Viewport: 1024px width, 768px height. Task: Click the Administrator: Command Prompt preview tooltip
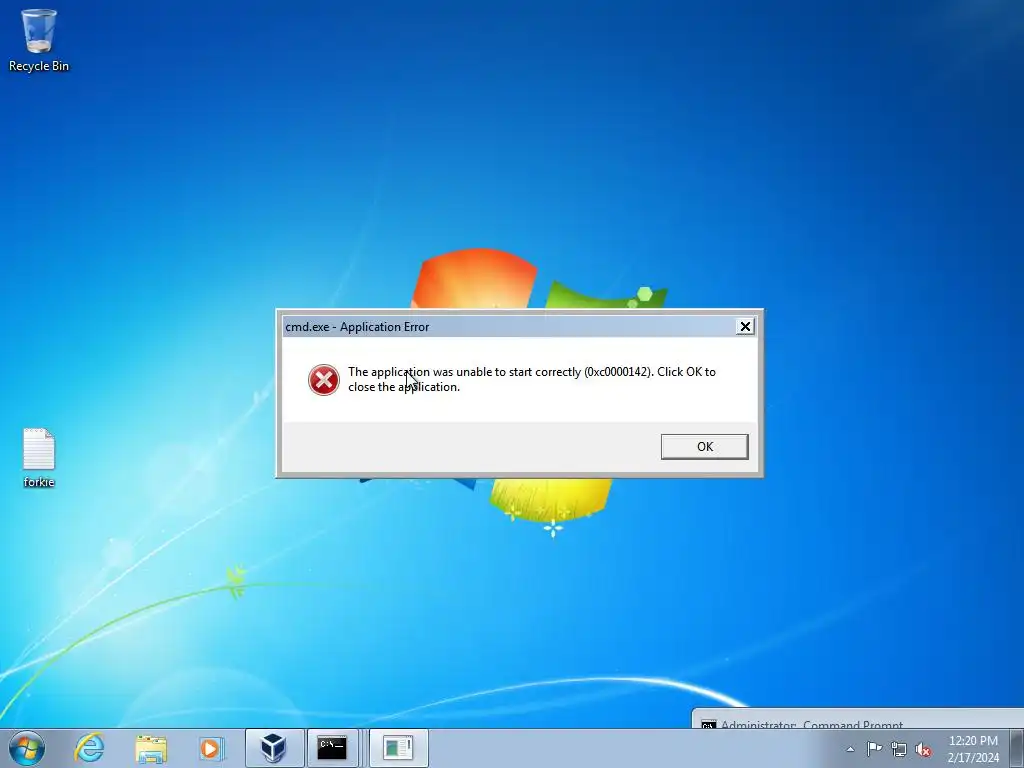point(857,718)
